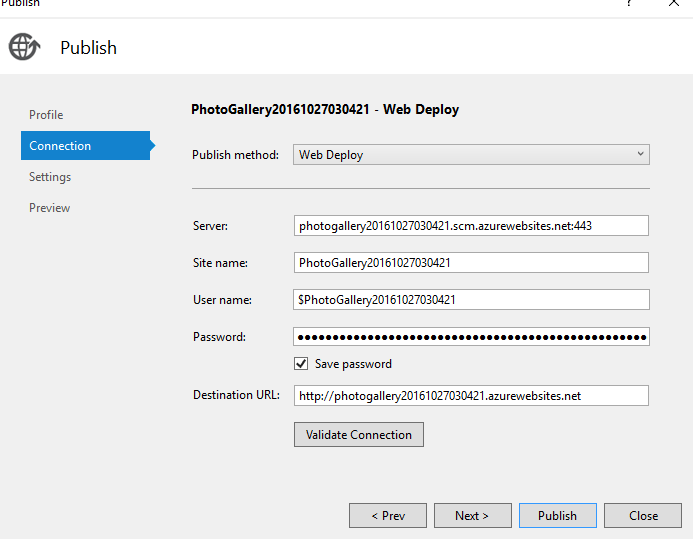Go to the Settings step
The image size is (693, 539).
pos(50,177)
